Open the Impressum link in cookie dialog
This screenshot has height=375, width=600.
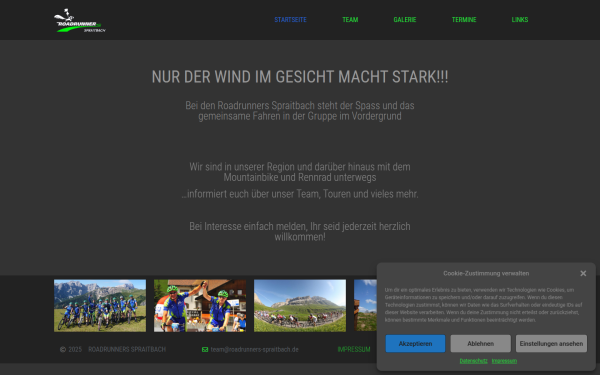click(x=504, y=361)
